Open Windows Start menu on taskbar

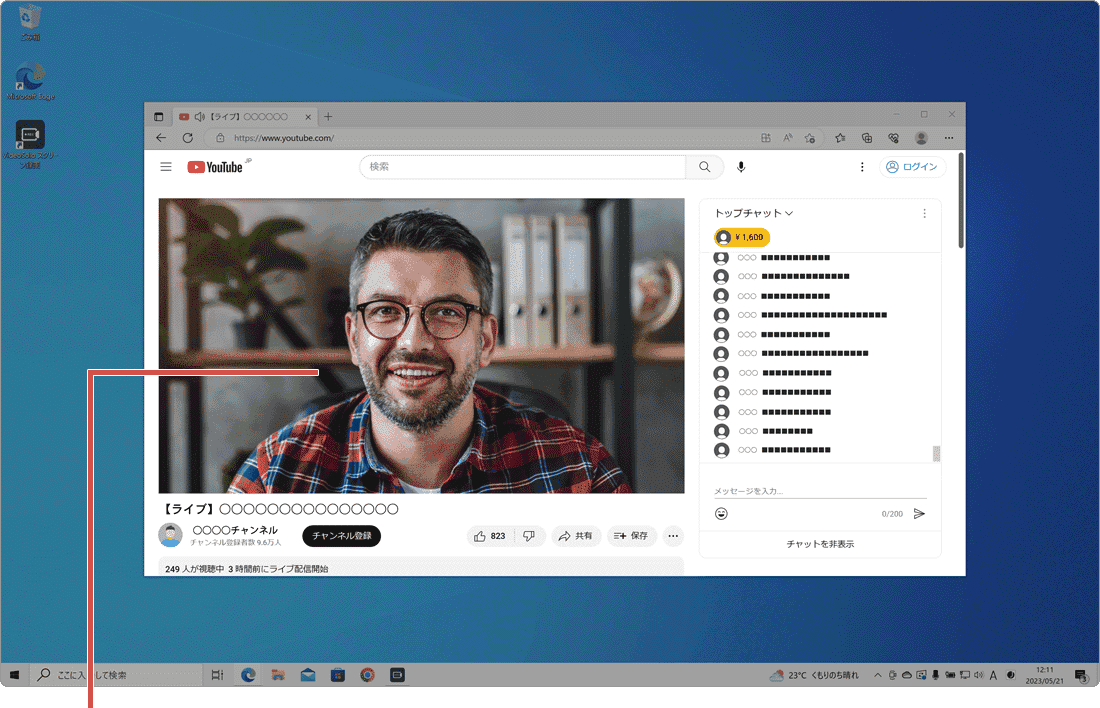15,675
